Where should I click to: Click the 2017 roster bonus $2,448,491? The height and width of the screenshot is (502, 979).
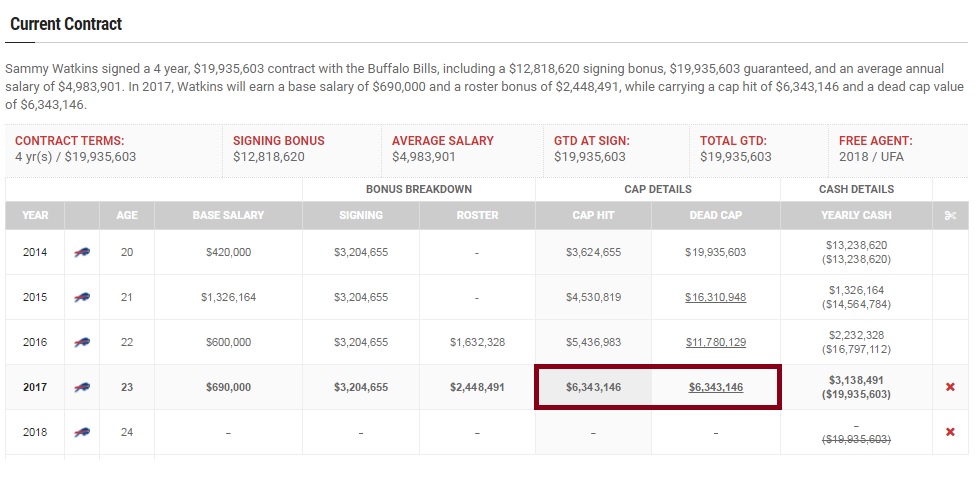[477, 387]
